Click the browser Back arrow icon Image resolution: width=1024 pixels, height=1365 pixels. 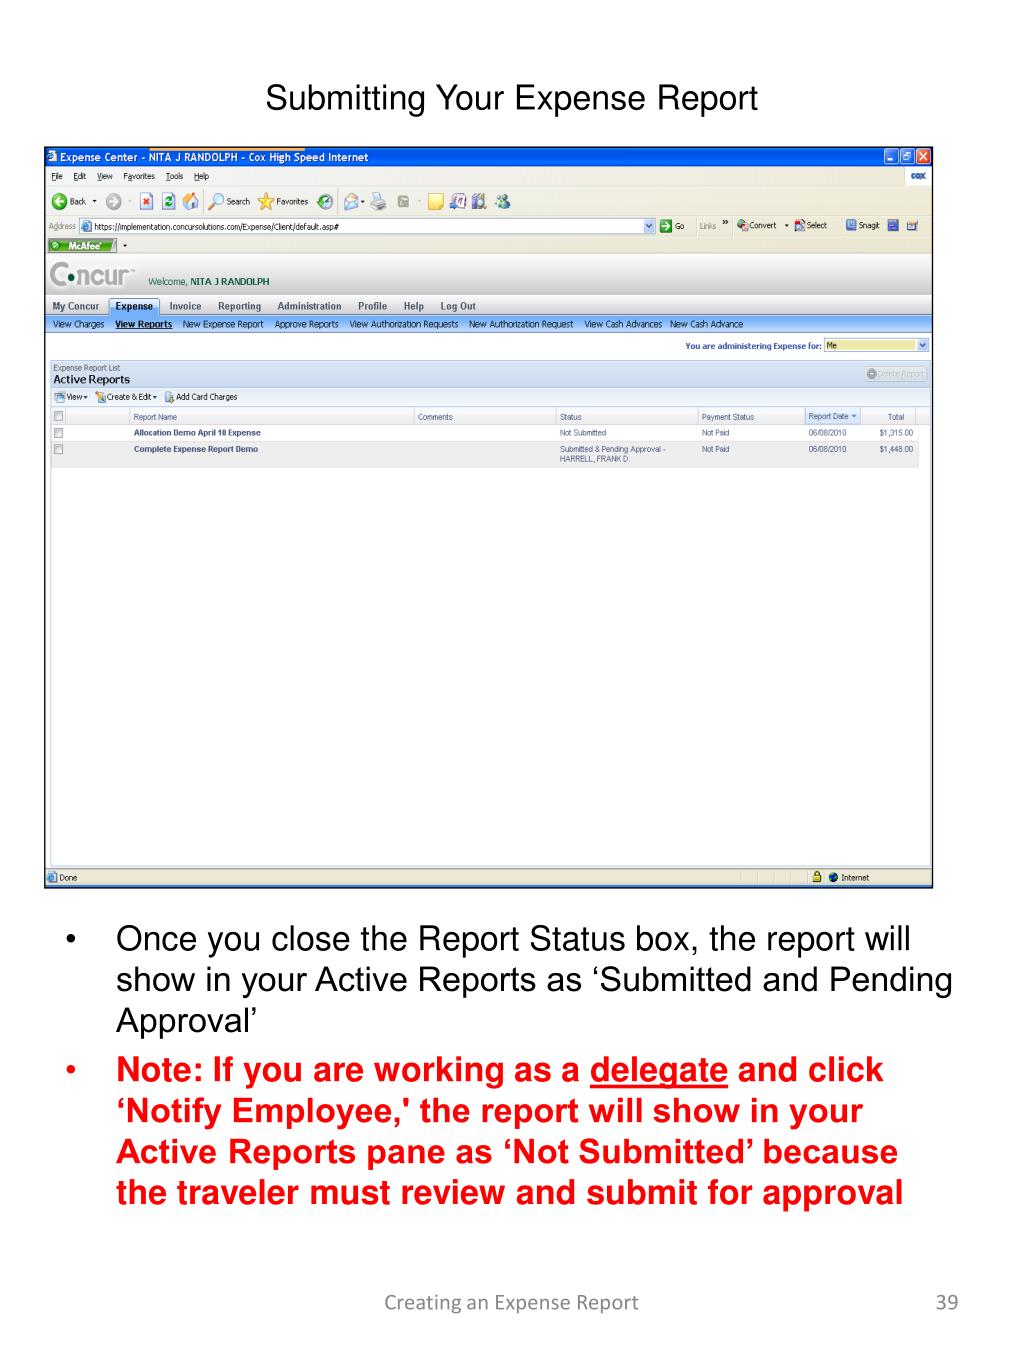(59, 201)
